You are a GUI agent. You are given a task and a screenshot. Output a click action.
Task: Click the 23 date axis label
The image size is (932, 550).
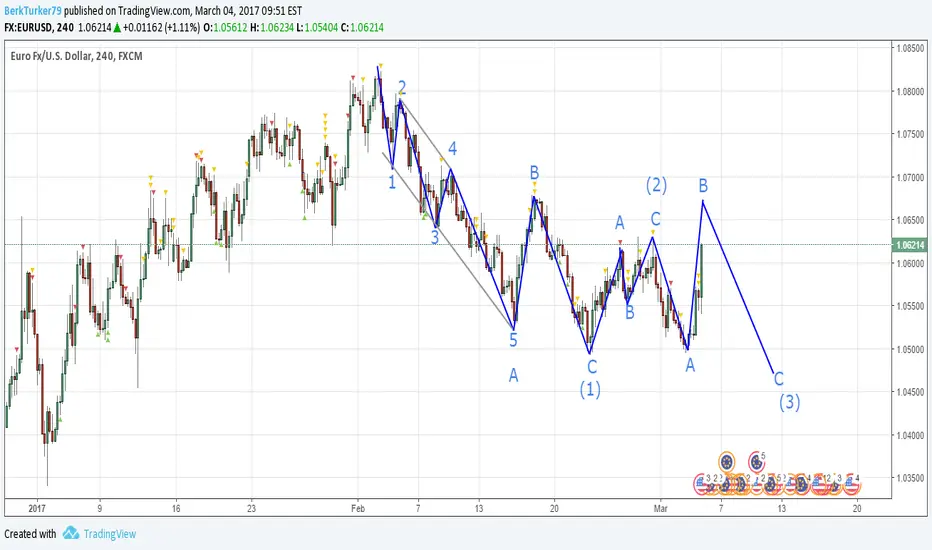coord(251,508)
